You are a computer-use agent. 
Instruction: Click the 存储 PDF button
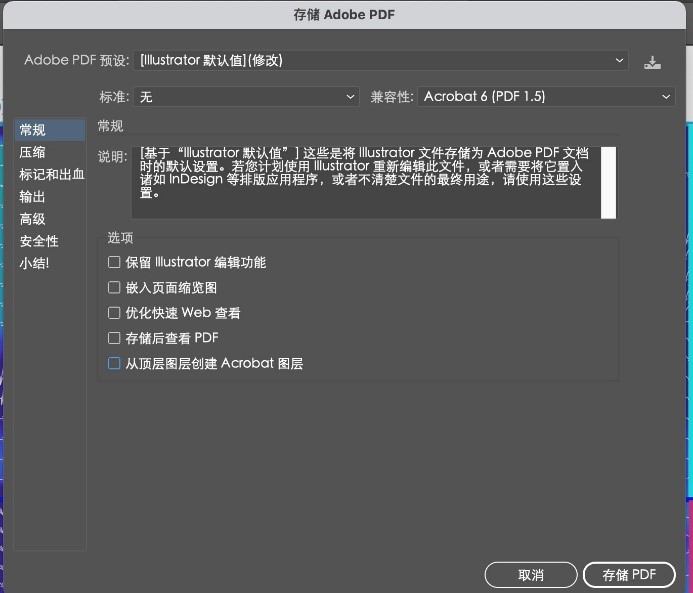click(629, 575)
